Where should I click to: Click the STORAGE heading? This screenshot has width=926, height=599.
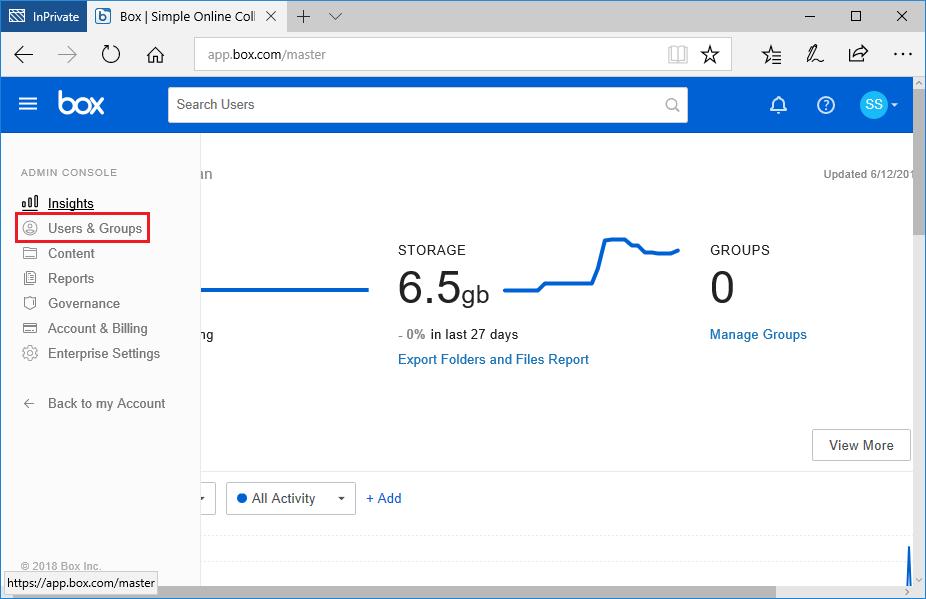pos(432,250)
